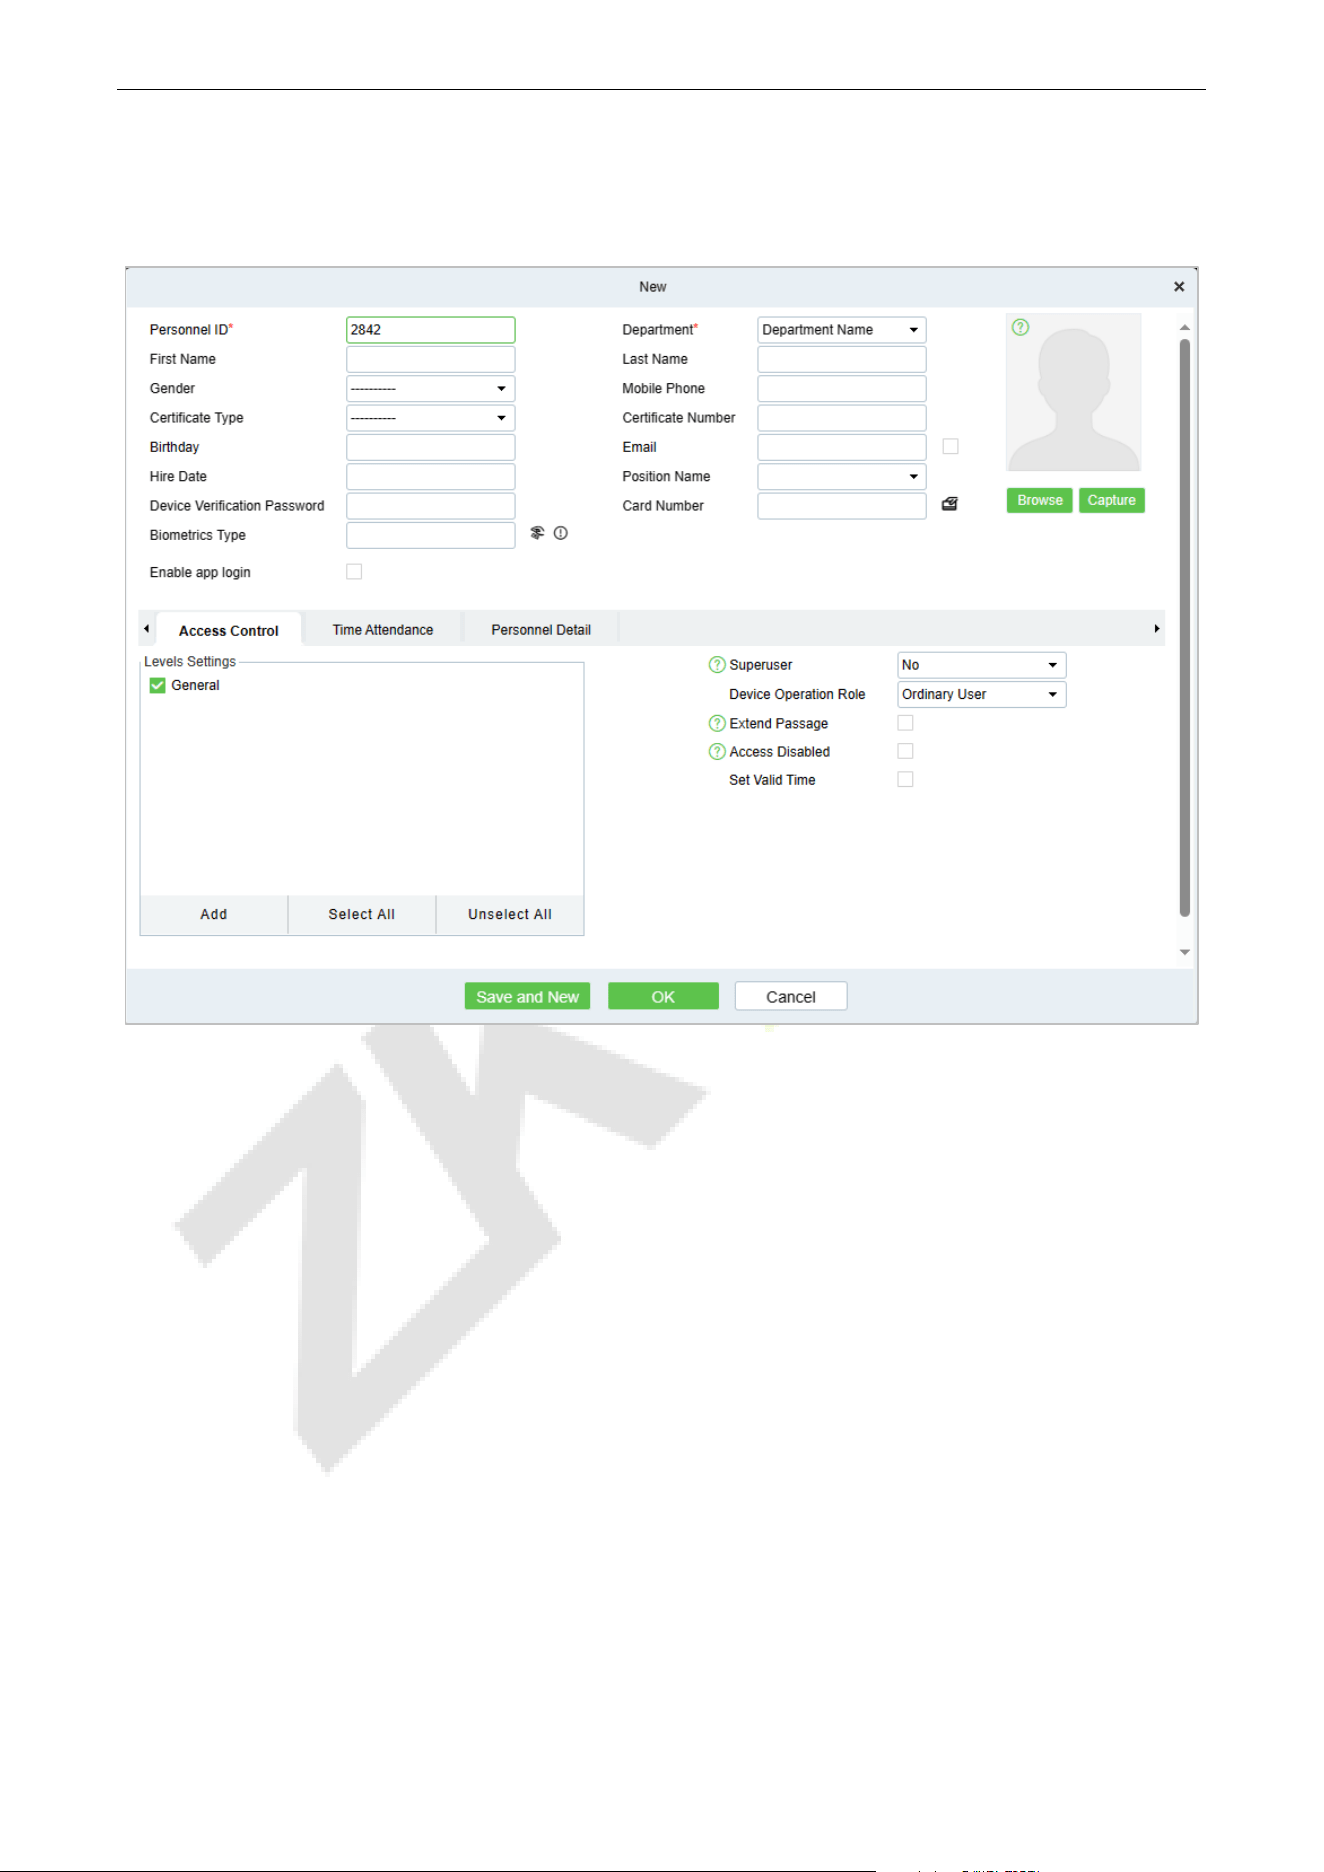Viewport: 1324px width, 1872px height.
Task: Switch to the Access Control tab
Action: [x=229, y=630]
